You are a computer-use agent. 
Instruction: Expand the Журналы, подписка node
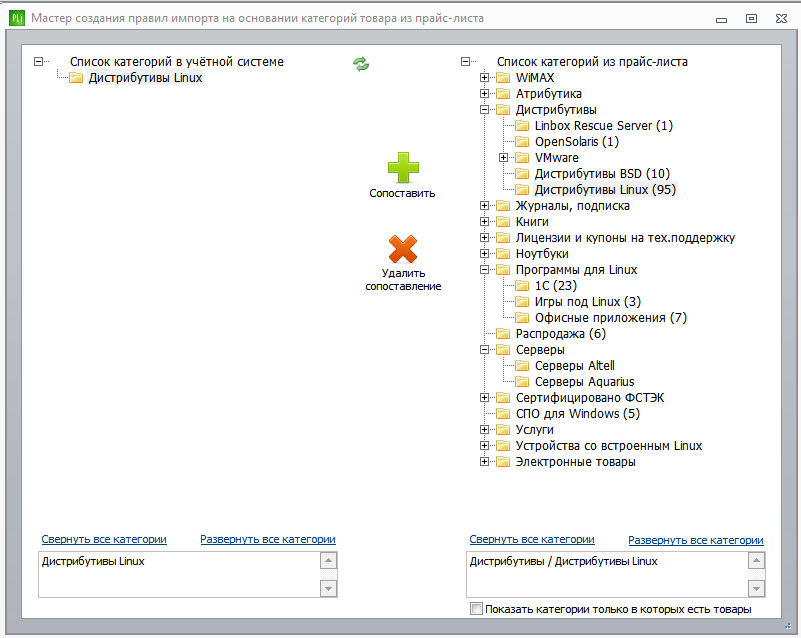click(484, 205)
